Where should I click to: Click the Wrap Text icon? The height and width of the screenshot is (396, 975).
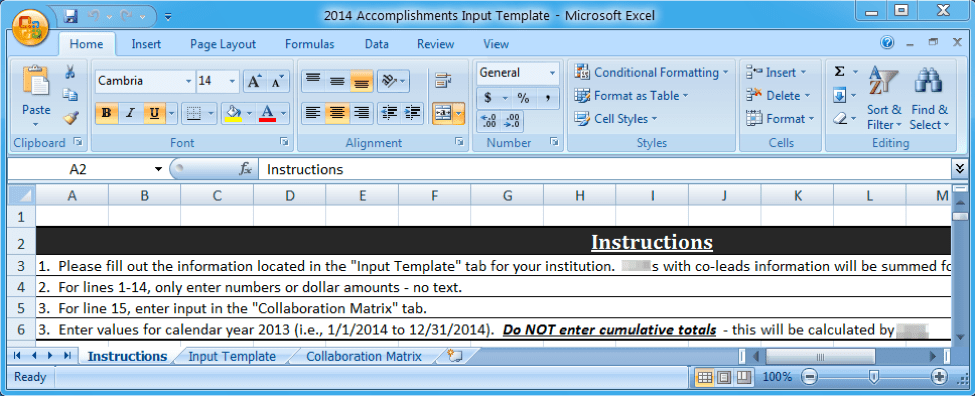point(443,80)
